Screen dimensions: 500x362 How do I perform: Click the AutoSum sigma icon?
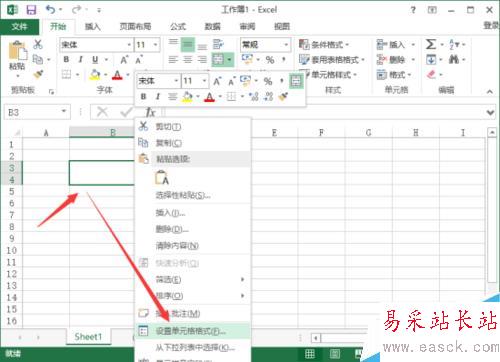[431, 44]
